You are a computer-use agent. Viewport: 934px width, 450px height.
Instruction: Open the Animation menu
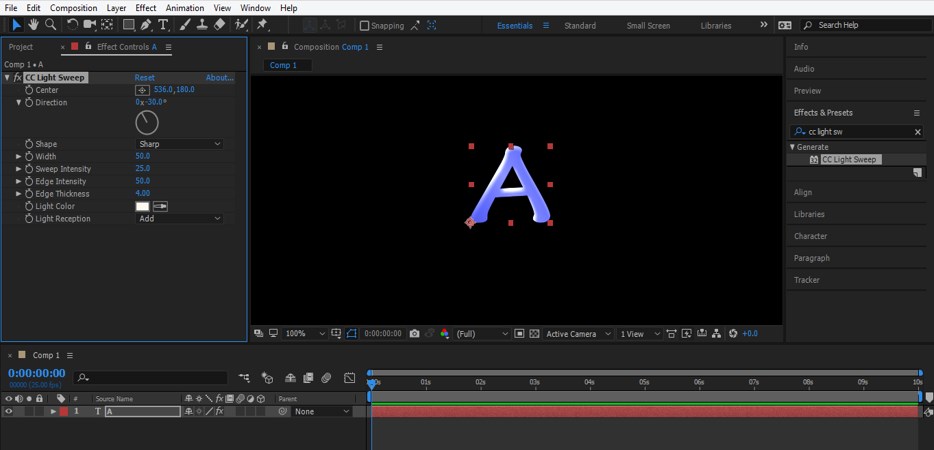coord(184,8)
